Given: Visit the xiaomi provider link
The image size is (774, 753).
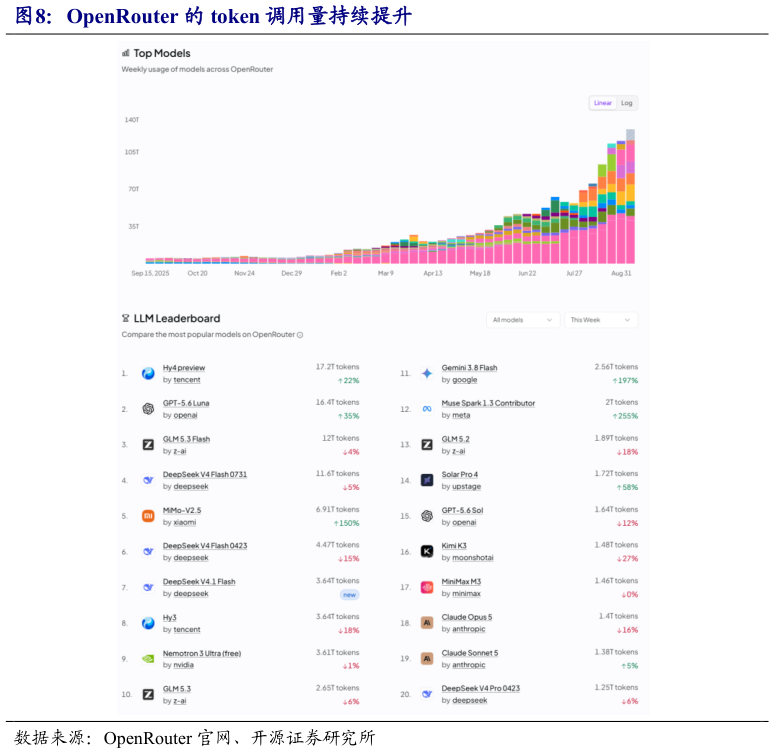Looking at the screenshot, I should 185,522.
